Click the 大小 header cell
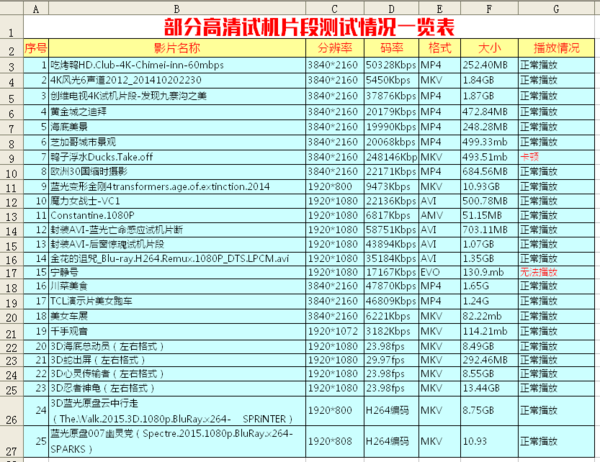 [x=489, y=48]
